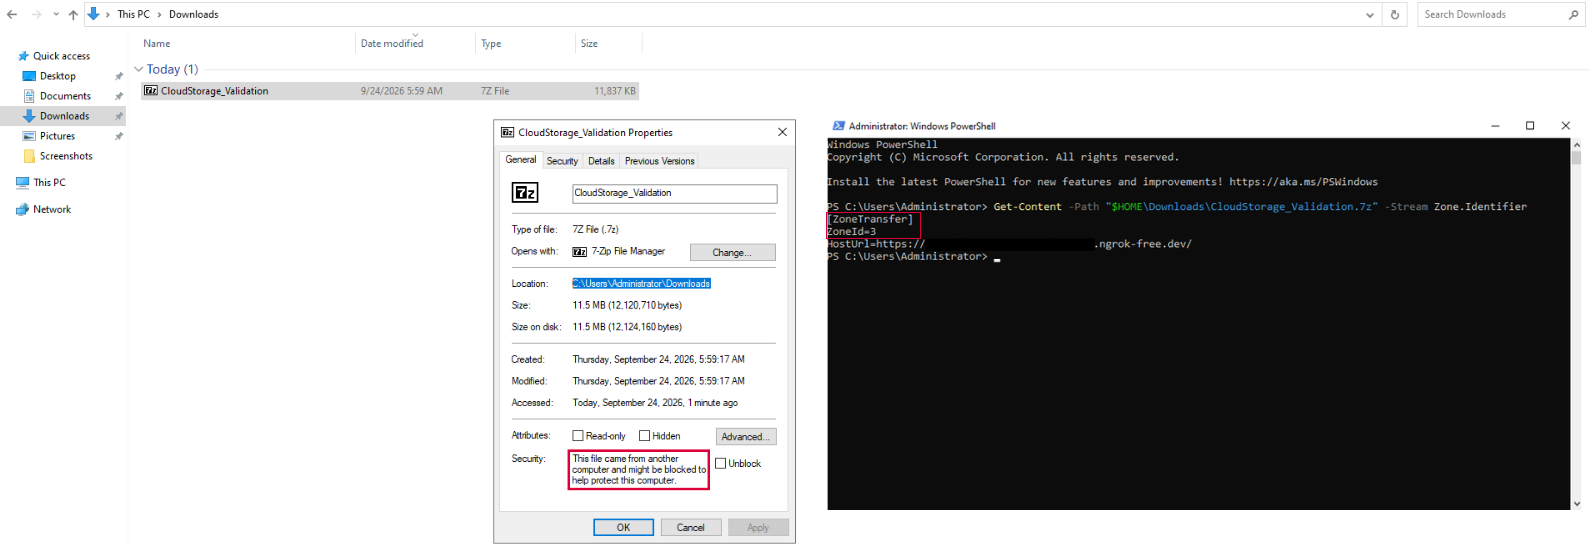1590x544 pixels.
Task: Open recent locations dropdown beside forward arrow
Action: tap(56, 14)
